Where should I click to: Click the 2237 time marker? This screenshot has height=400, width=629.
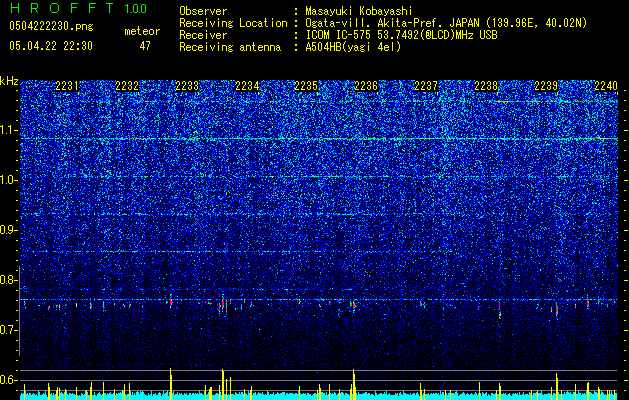(x=426, y=86)
